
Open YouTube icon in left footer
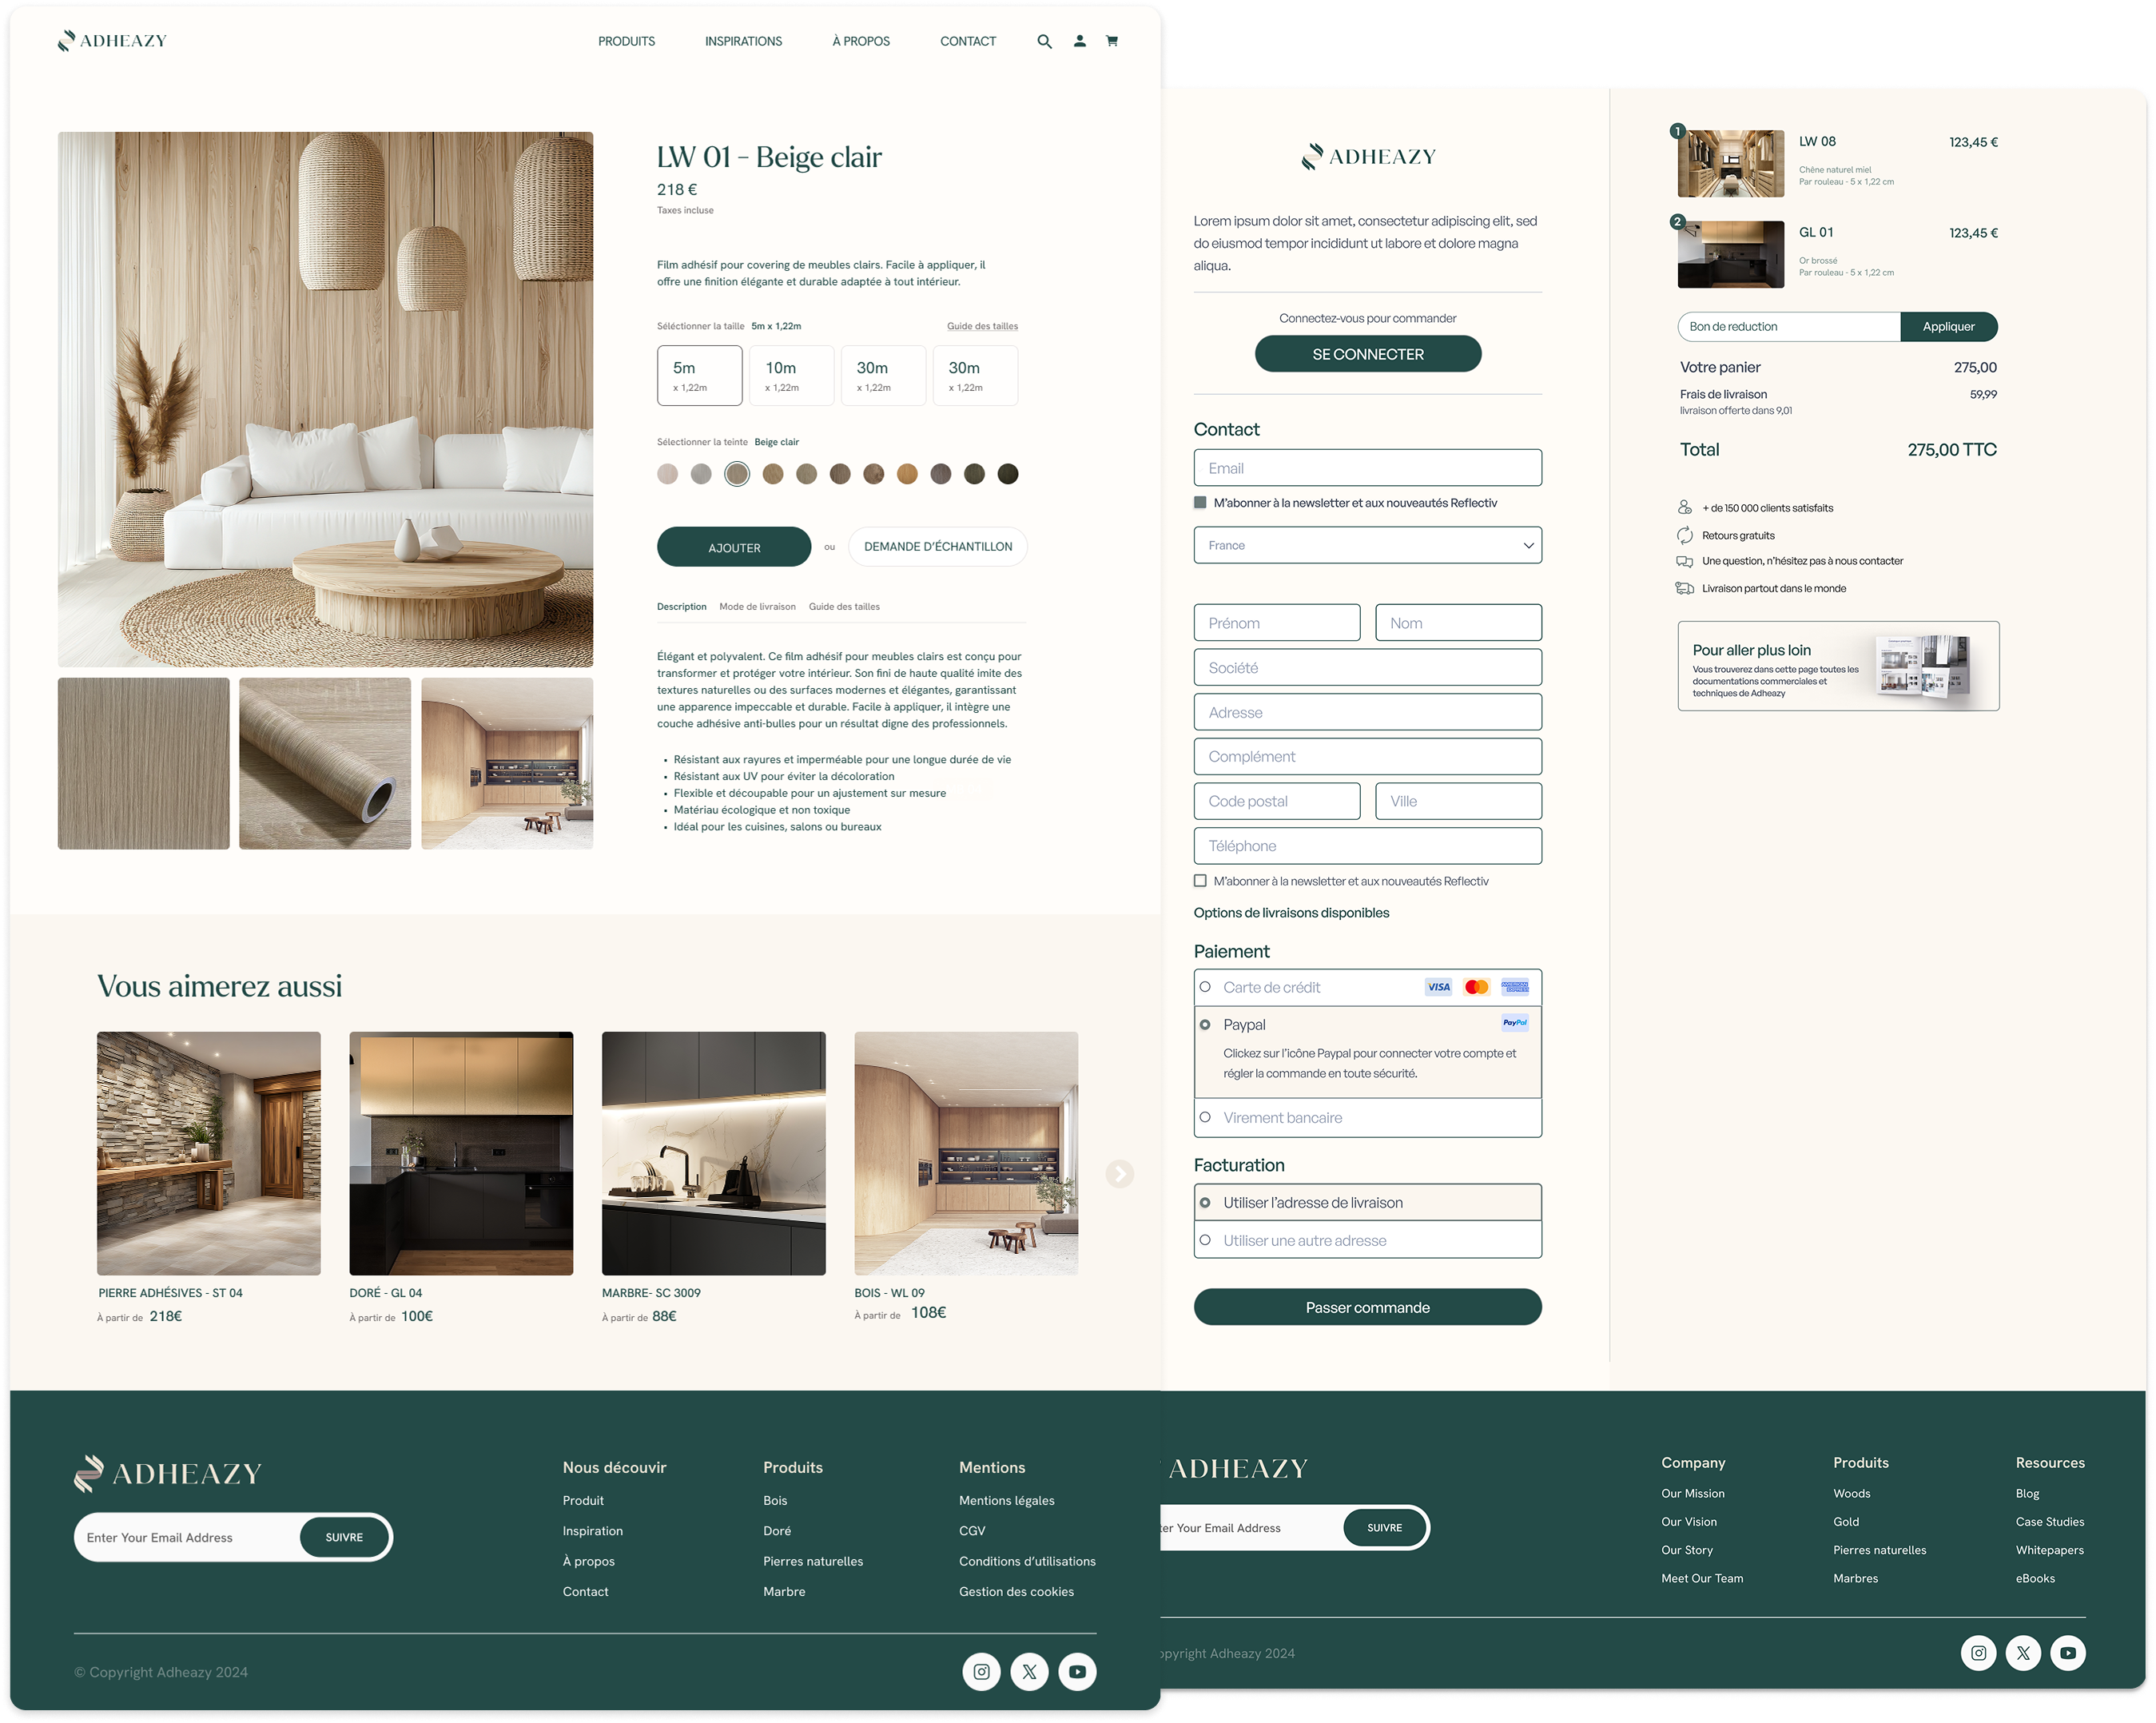tap(1077, 1671)
